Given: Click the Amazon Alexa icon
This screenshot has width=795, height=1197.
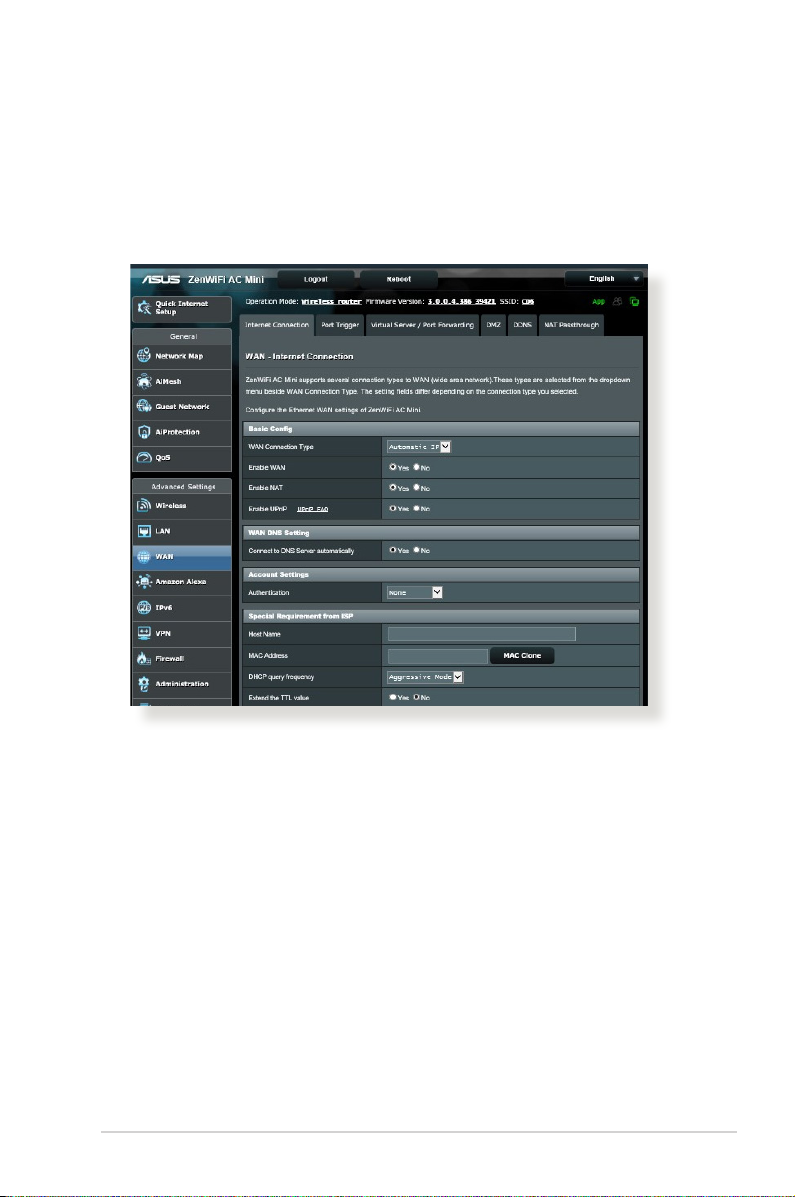Looking at the screenshot, I should (x=144, y=582).
